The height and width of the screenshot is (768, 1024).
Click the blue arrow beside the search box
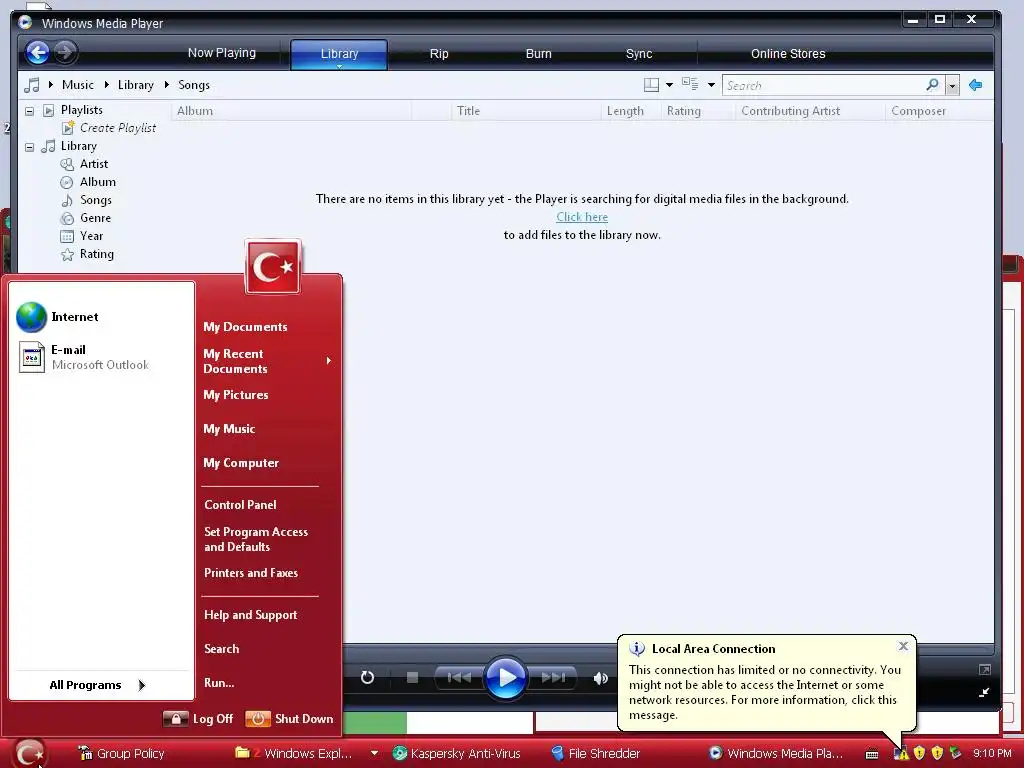click(976, 85)
